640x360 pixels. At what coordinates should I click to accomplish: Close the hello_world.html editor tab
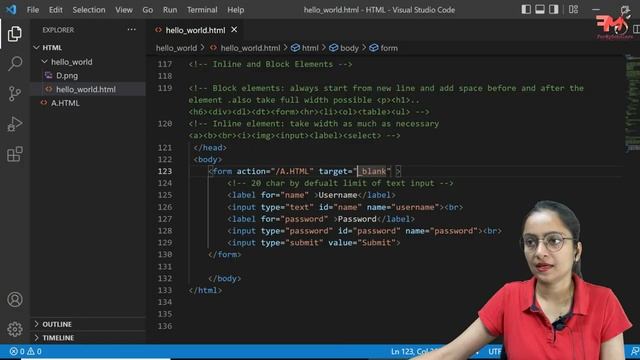234,30
